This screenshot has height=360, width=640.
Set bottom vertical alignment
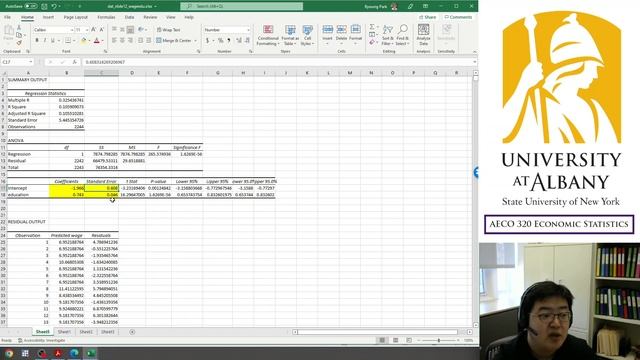[x=130, y=30]
